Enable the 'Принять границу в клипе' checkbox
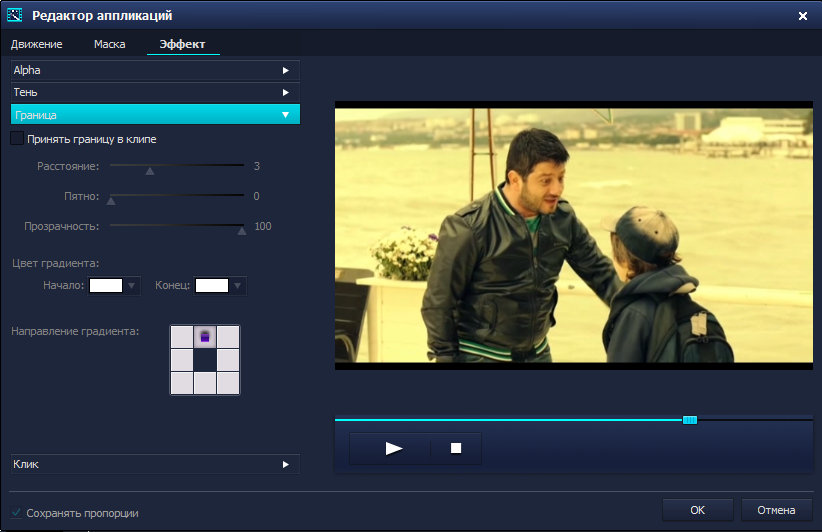This screenshot has height=532, width=822. pyautogui.click(x=17, y=139)
